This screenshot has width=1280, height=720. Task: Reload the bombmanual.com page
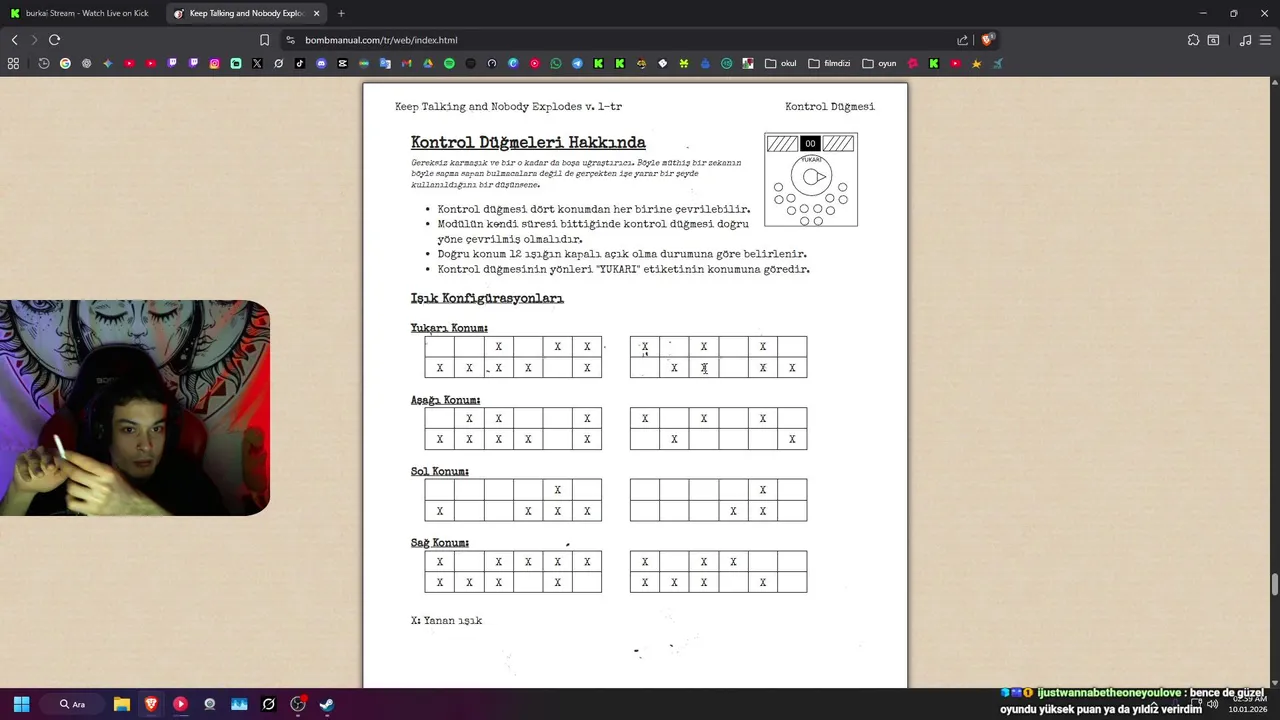(54, 40)
